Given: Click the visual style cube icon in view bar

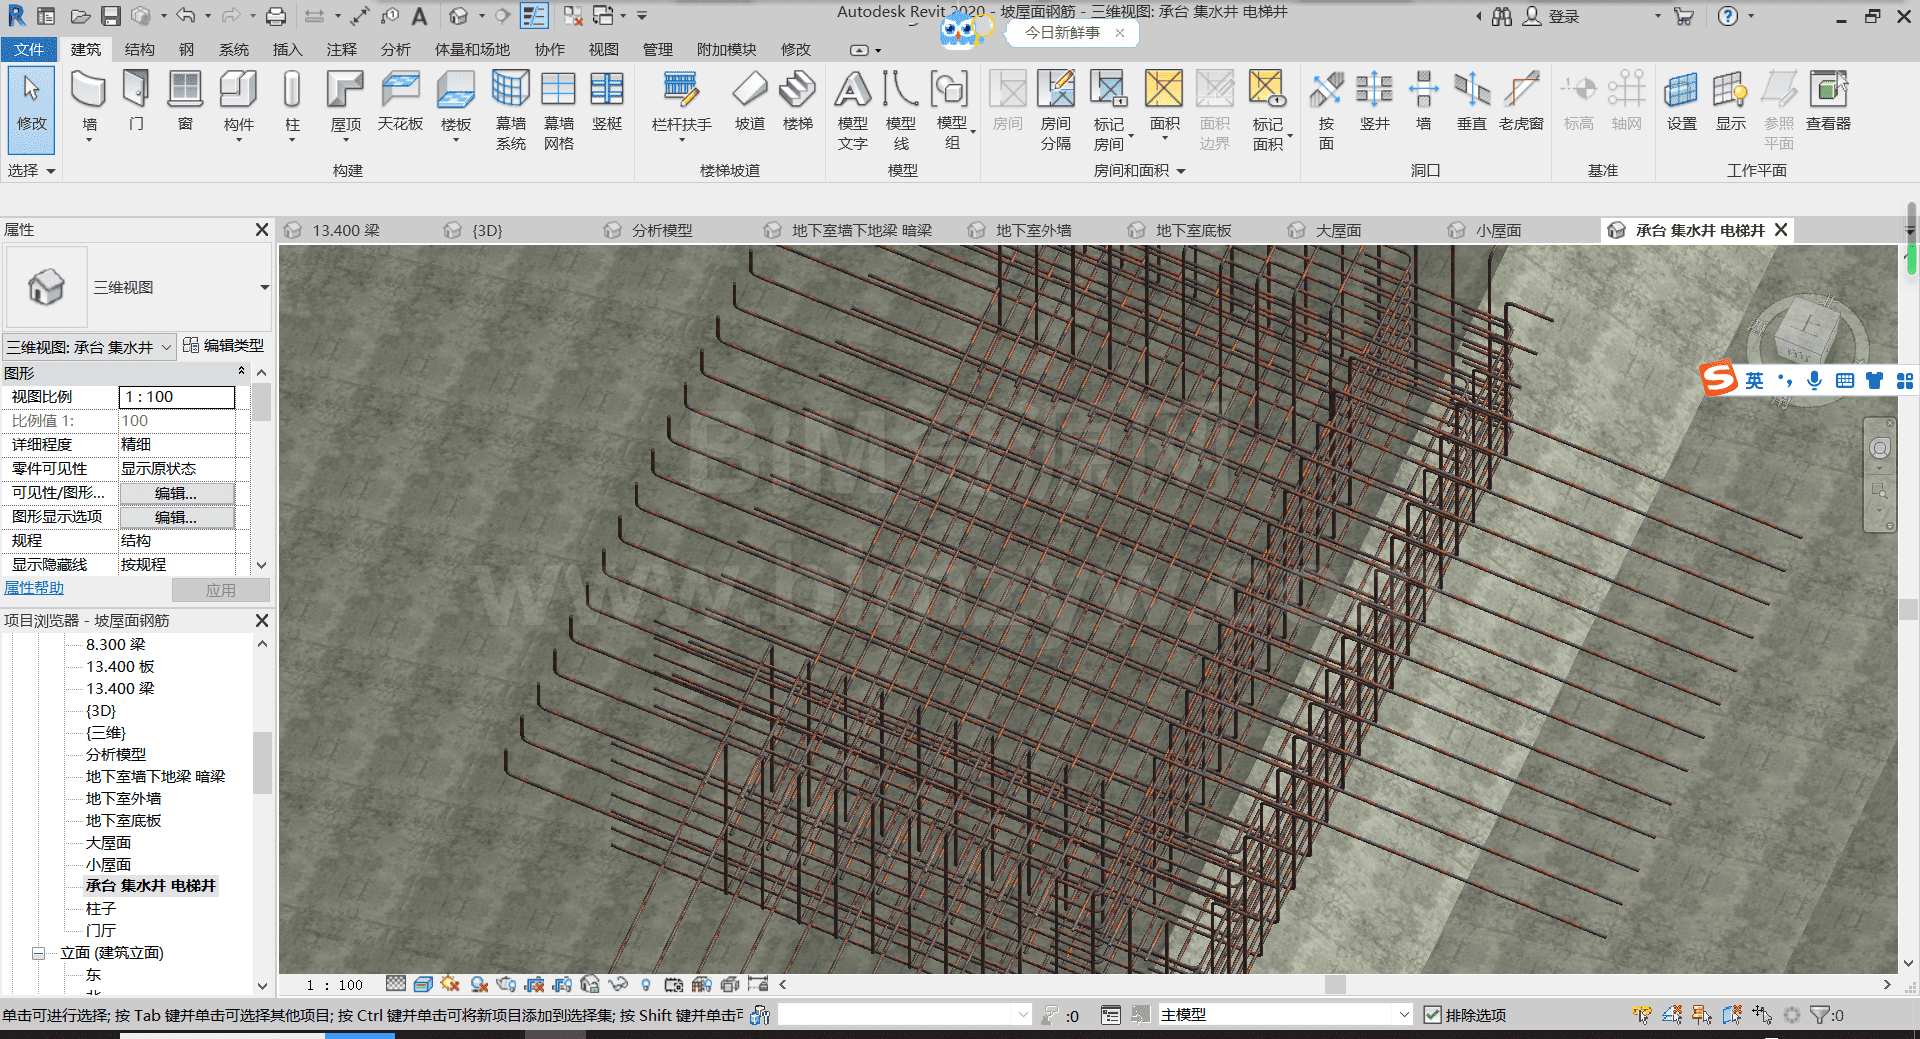Looking at the screenshot, I should 423,985.
